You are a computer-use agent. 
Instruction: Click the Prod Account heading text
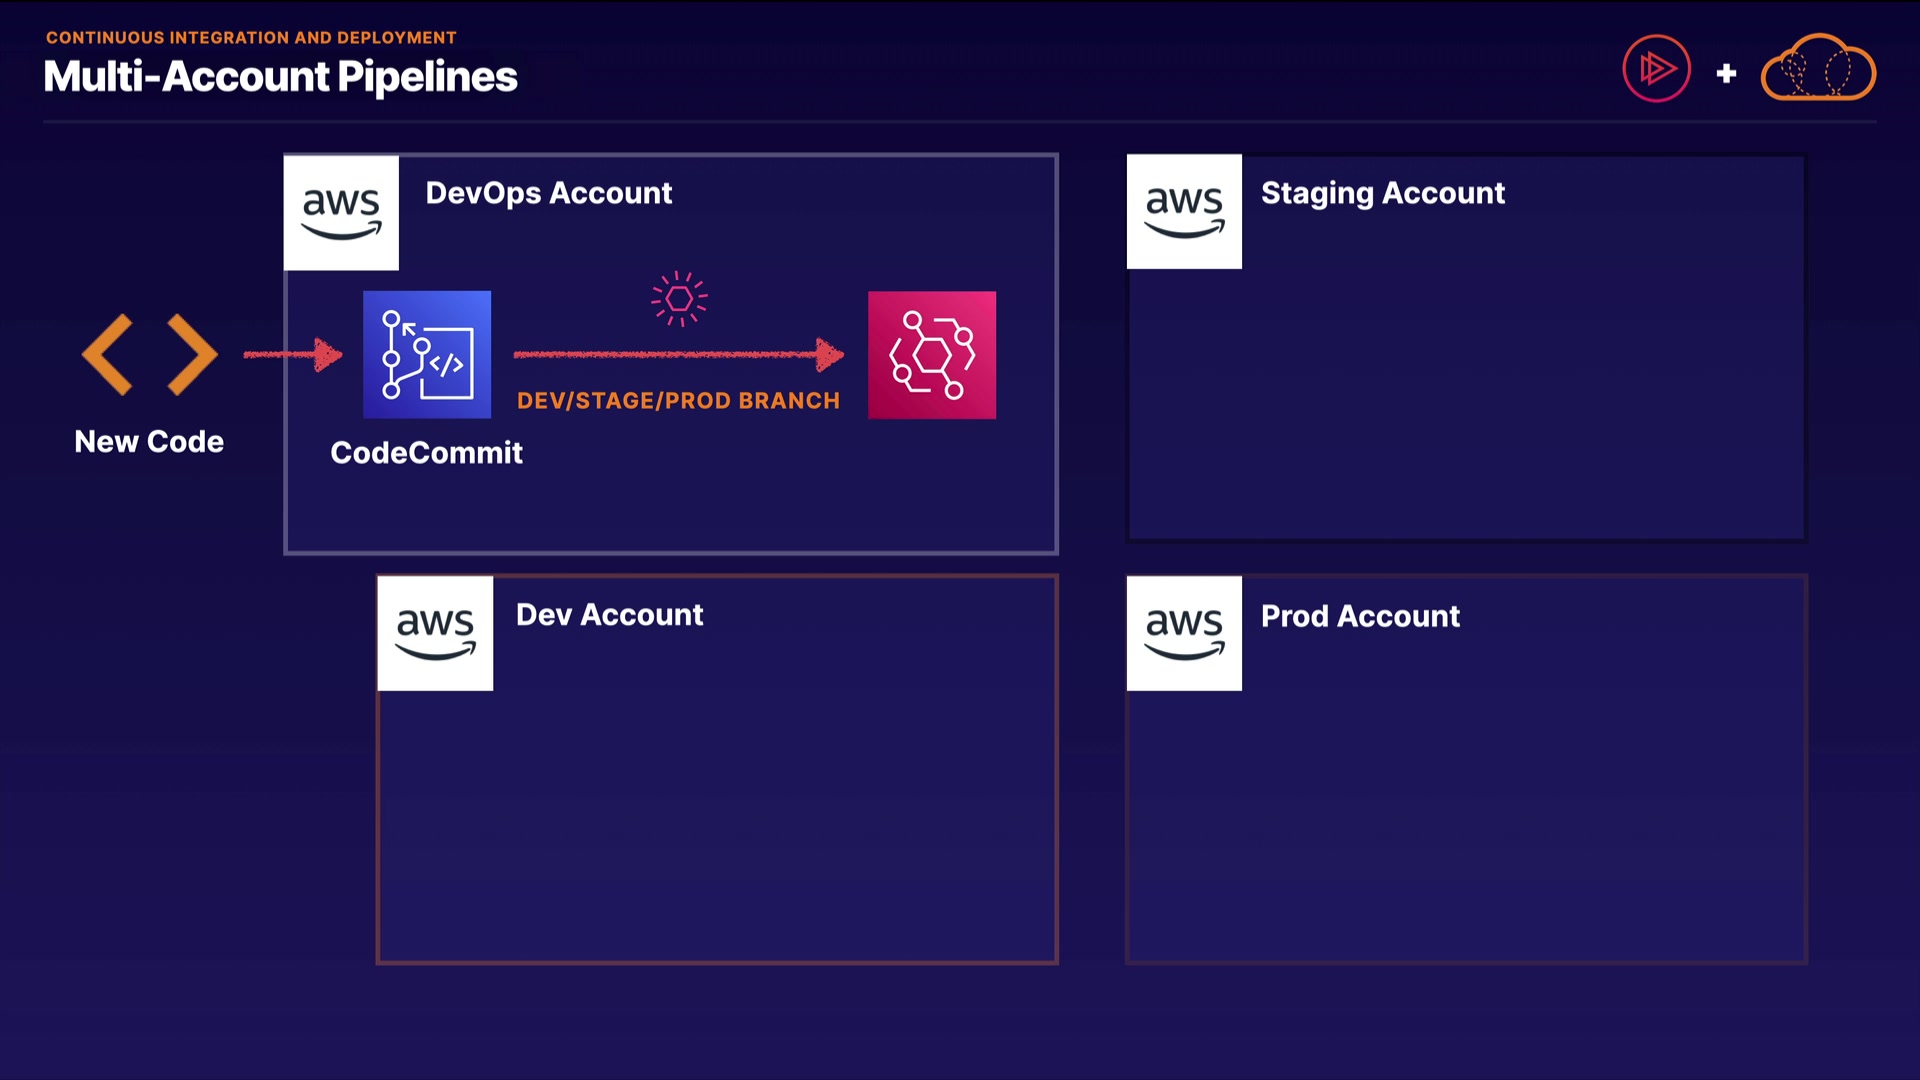(x=1360, y=616)
